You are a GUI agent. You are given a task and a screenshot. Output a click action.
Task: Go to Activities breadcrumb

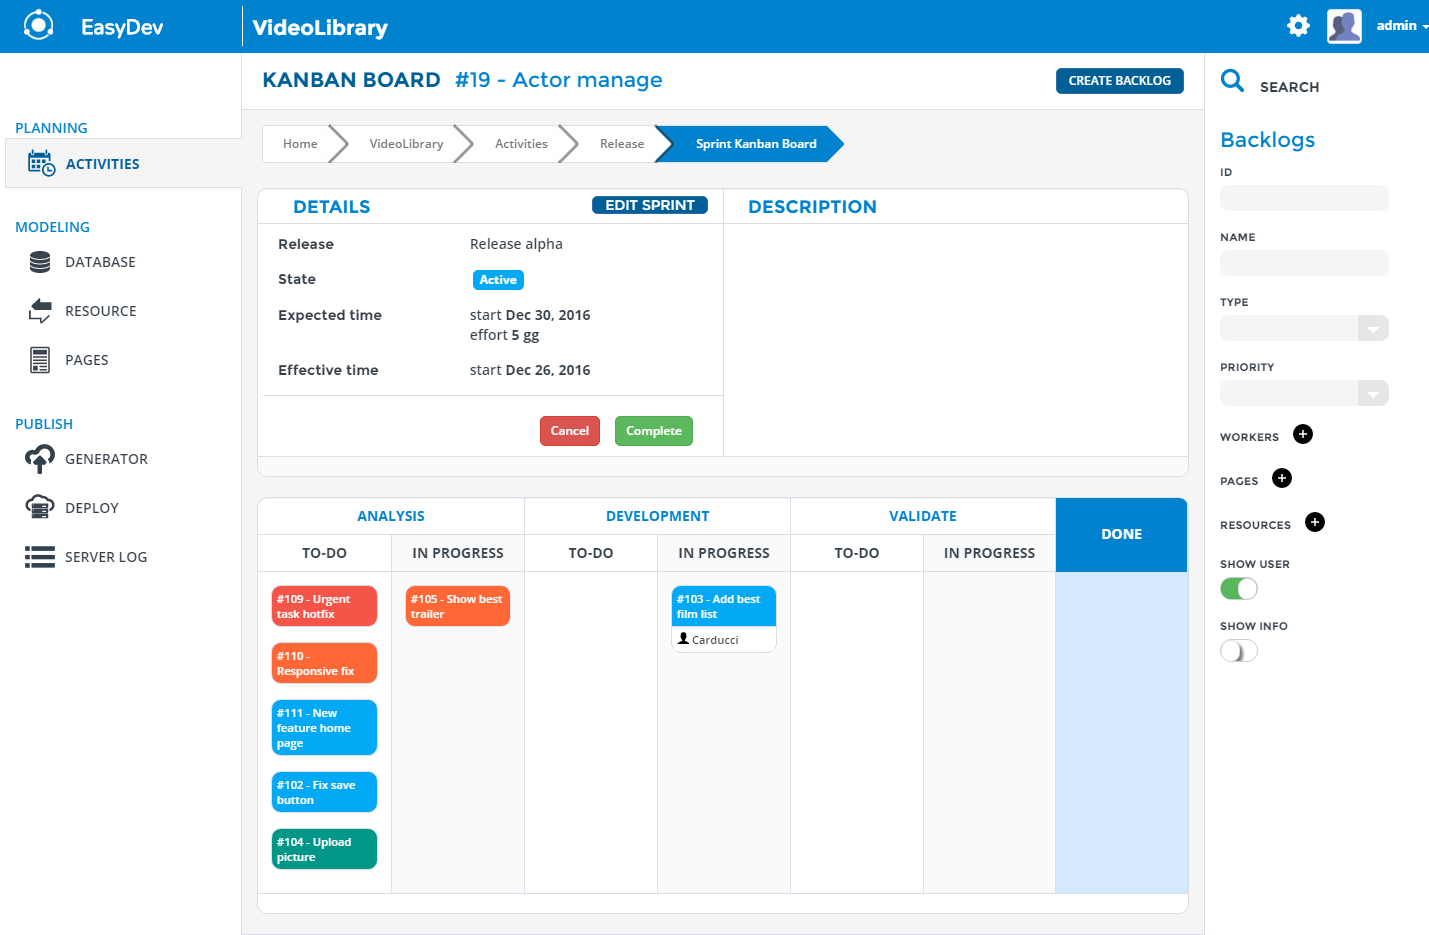pyautogui.click(x=521, y=144)
